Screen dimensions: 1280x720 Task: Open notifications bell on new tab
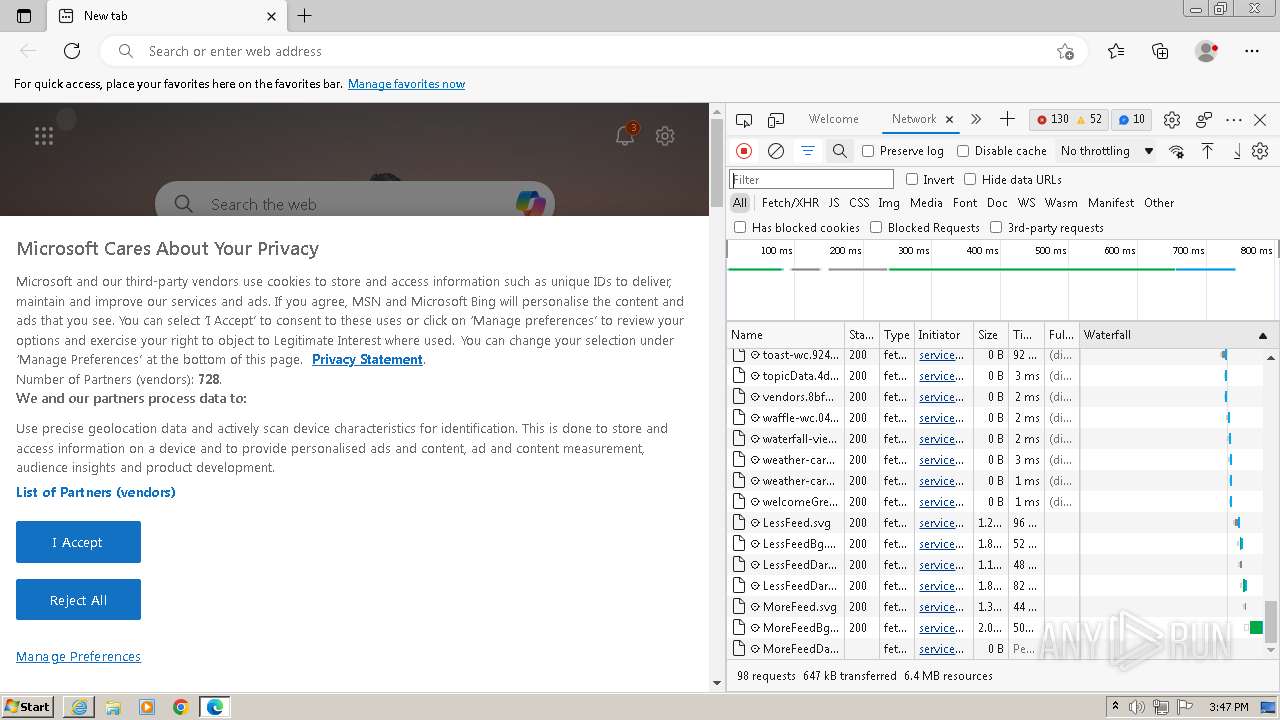[x=625, y=135]
